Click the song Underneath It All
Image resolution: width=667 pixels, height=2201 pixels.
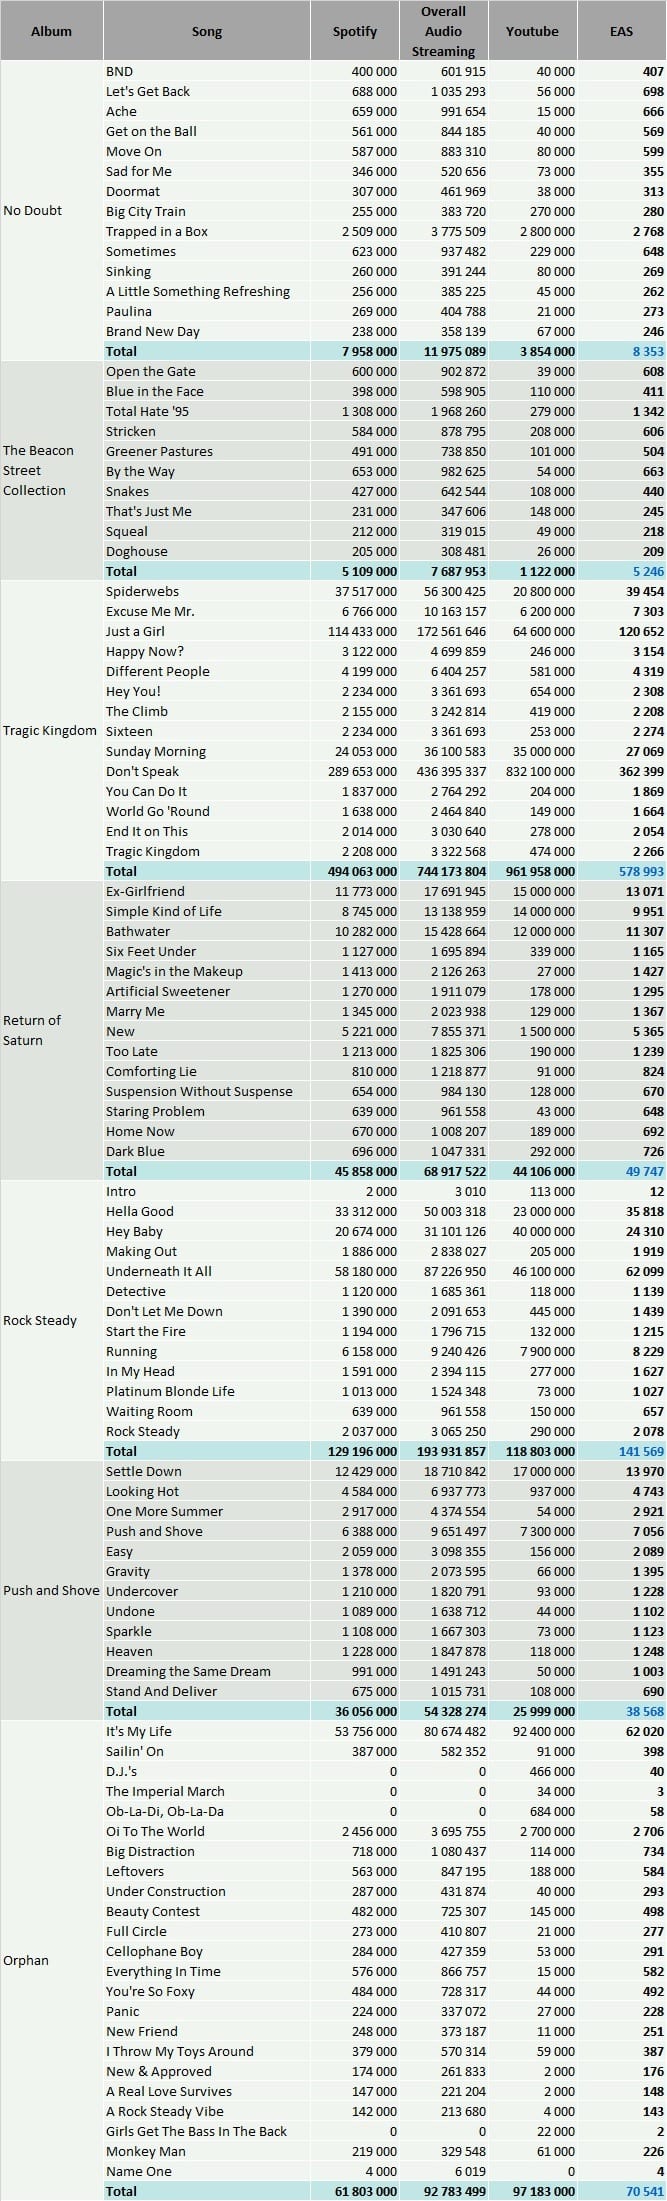pyautogui.click(x=159, y=1271)
